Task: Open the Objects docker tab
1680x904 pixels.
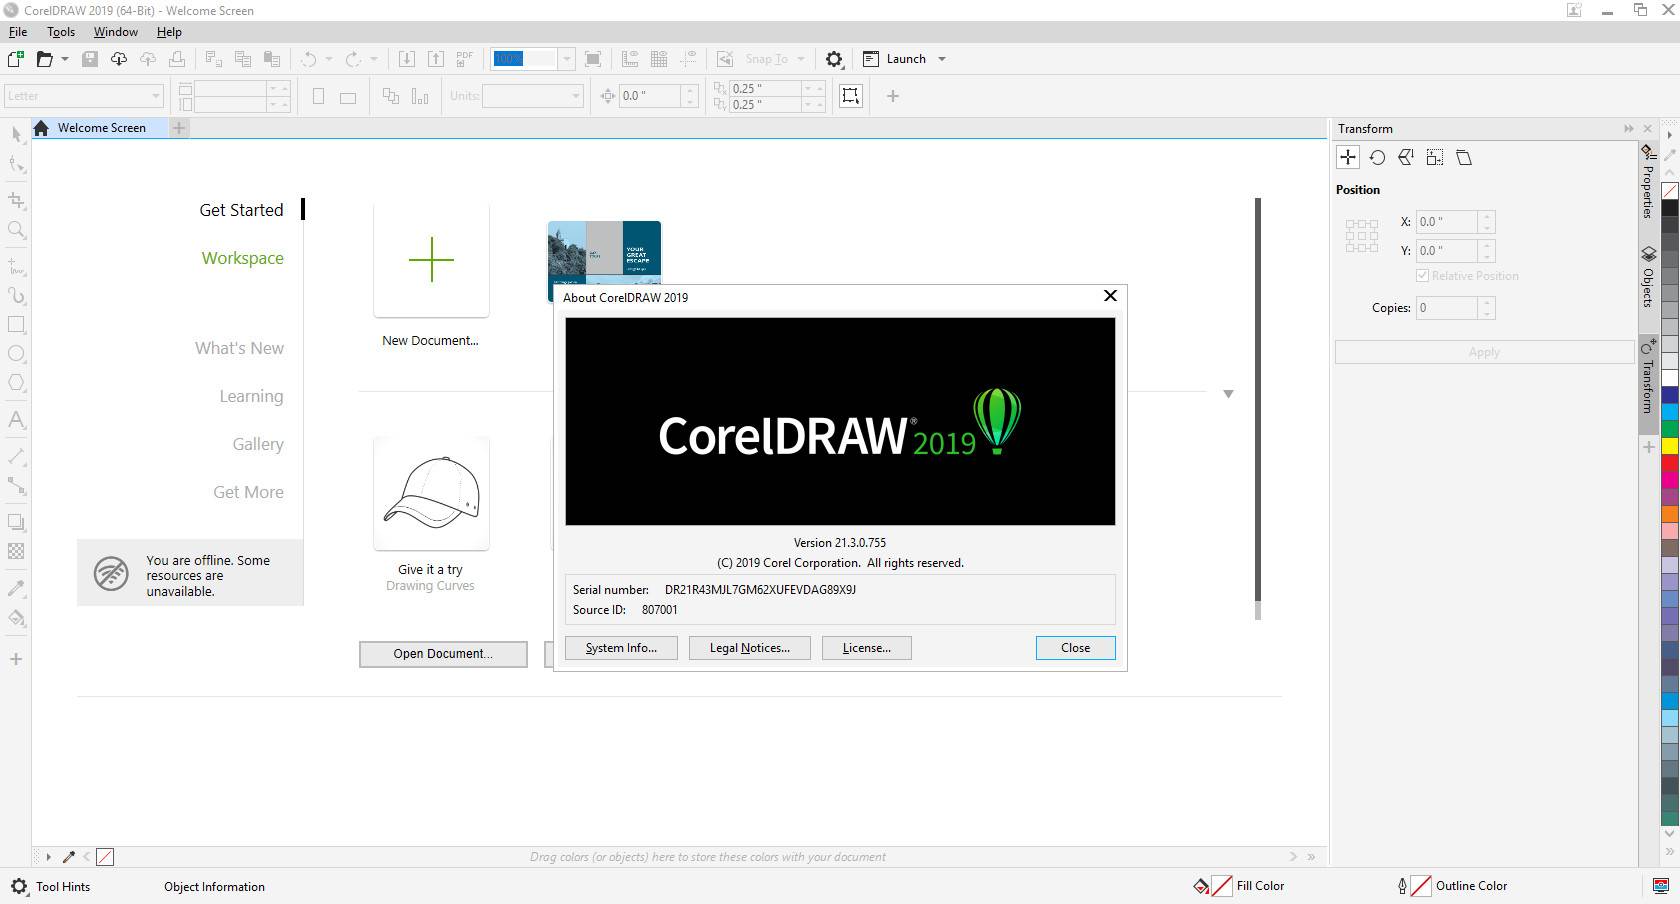Action: tap(1648, 278)
